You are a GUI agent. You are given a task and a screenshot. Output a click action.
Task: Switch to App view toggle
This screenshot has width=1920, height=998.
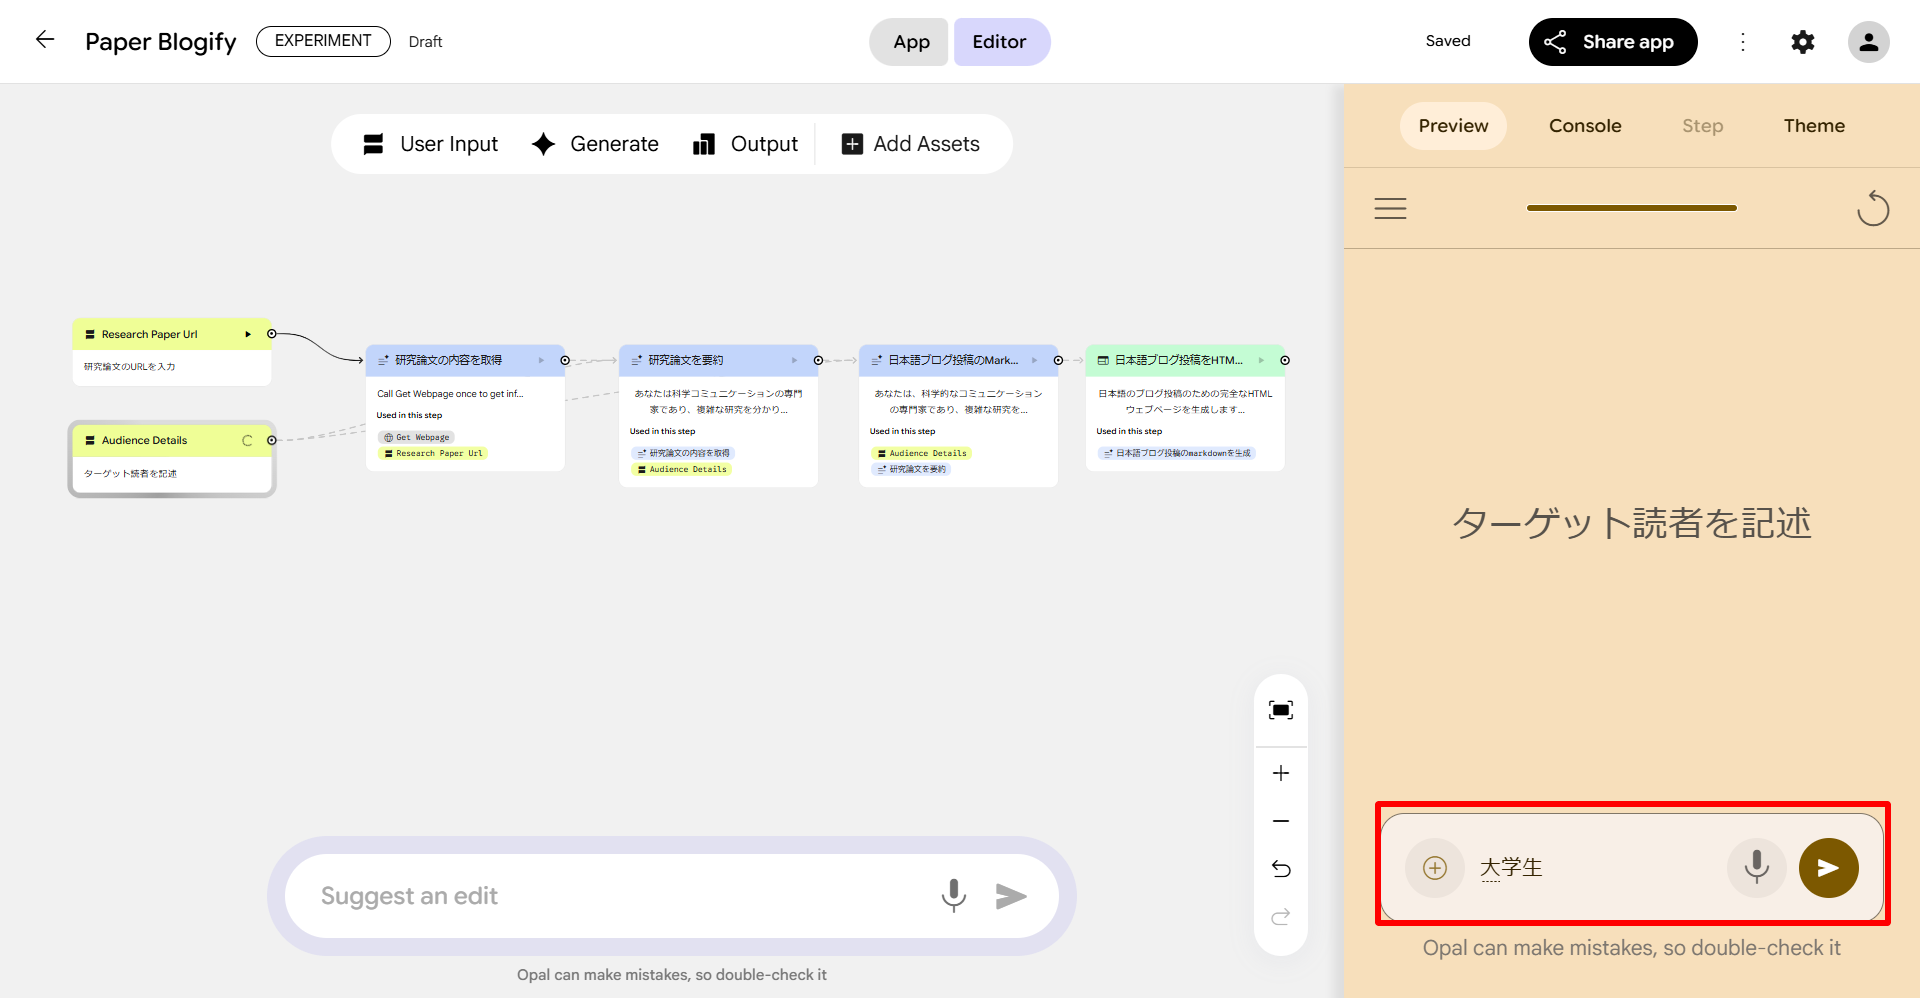[x=910, y=42]
